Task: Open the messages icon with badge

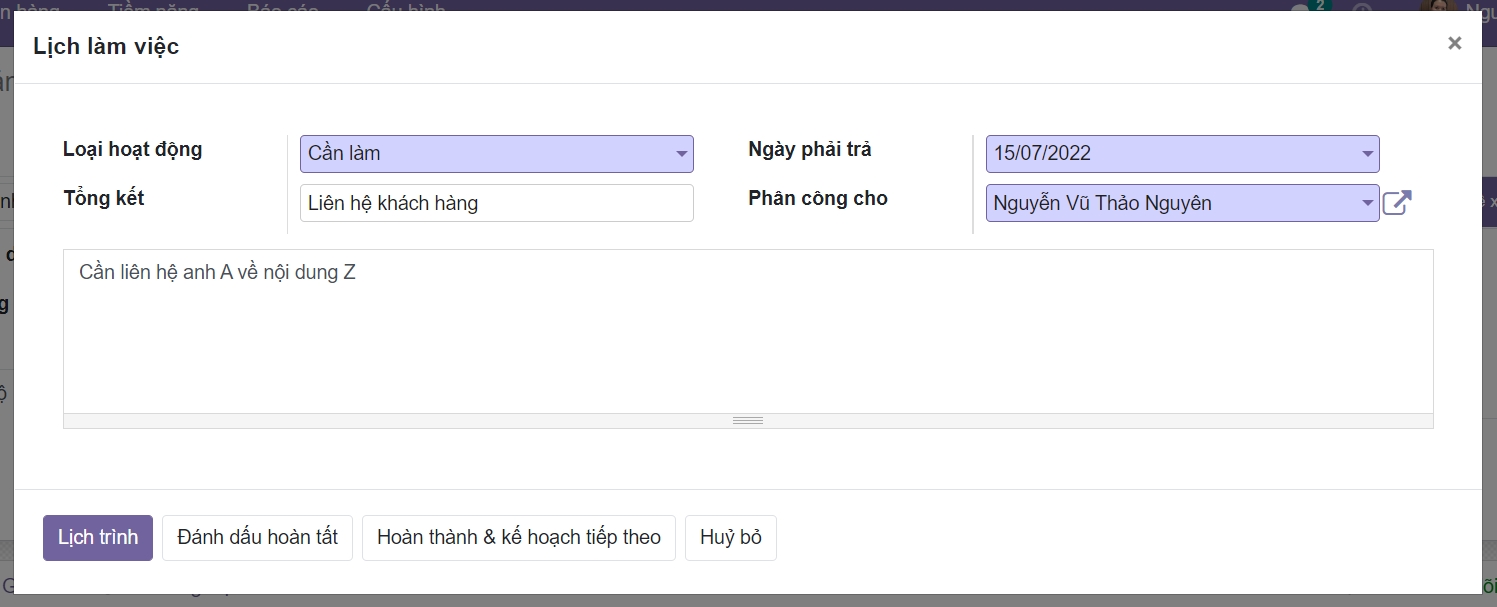Action: tap(1300, 8)
